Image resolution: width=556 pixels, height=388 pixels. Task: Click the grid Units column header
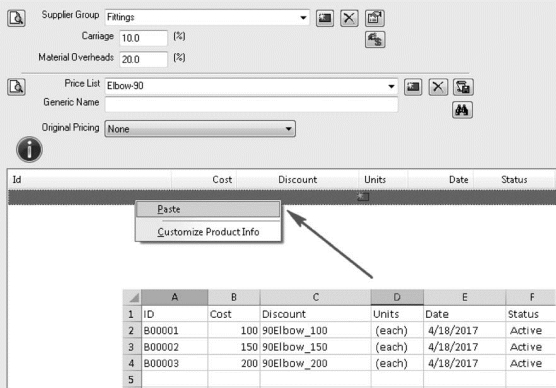point(383,179)
